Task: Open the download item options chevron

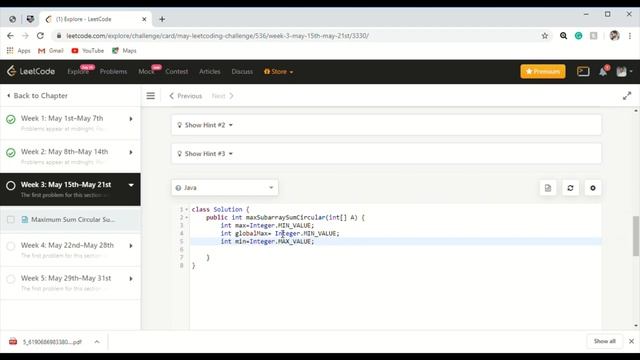Action: coord(97,342)
